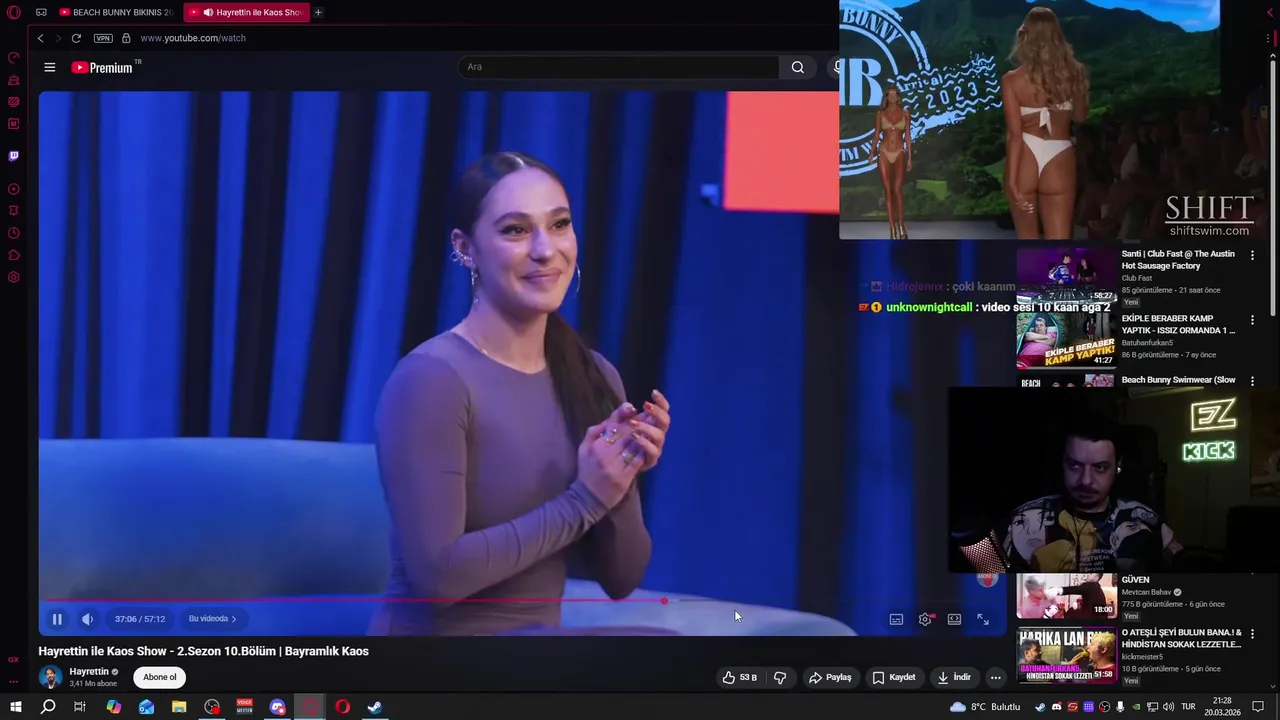Switch input language TUR indicator

pyautogui.click(x=1188, y=707)
